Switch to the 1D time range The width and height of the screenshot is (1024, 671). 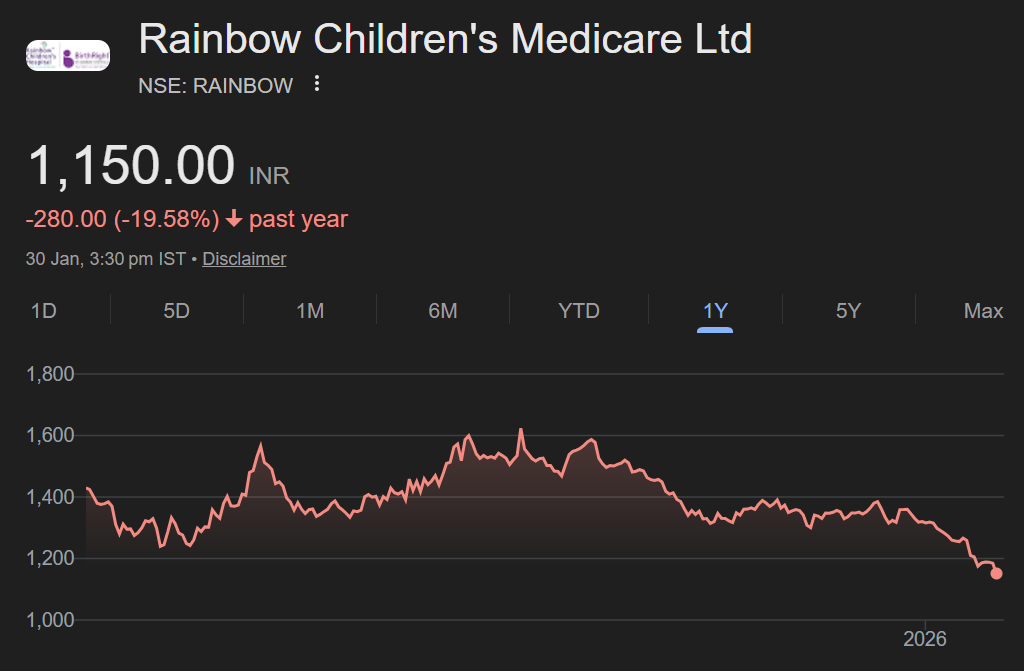click(x=44, y=311)
